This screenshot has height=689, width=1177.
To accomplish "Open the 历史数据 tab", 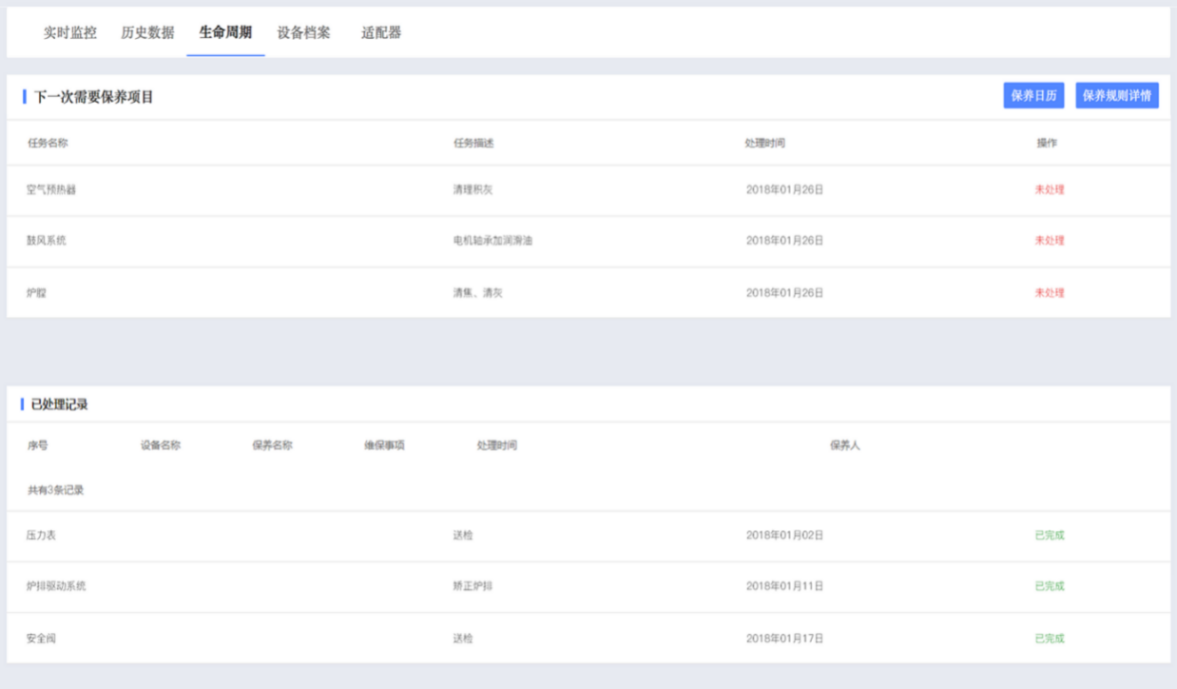I will coord(148,32).
